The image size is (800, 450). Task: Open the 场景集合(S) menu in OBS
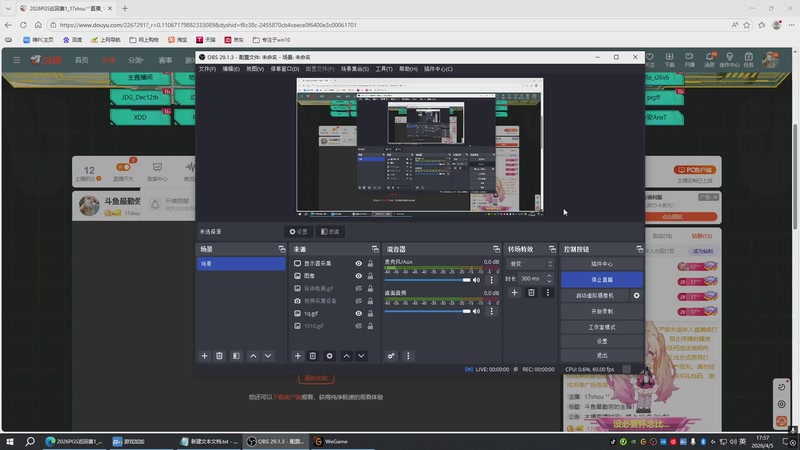(x=355, y=69)
